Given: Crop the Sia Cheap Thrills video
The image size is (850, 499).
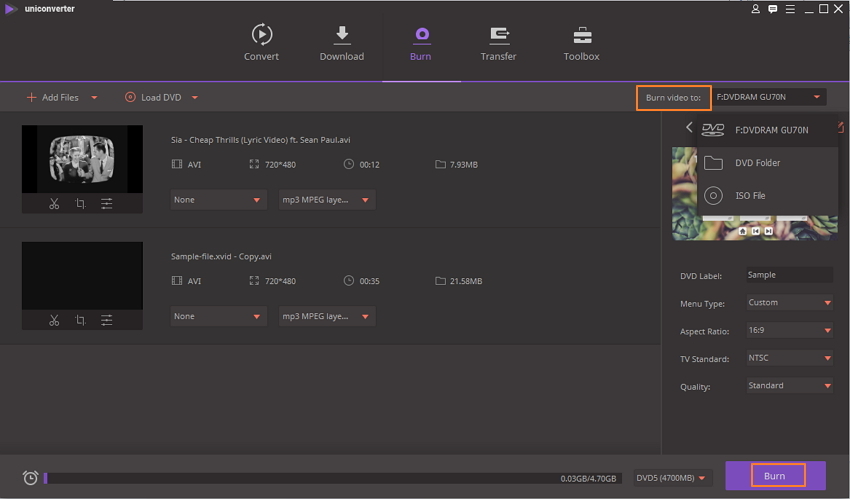Looking at the screenshot, I should (80, 204).
